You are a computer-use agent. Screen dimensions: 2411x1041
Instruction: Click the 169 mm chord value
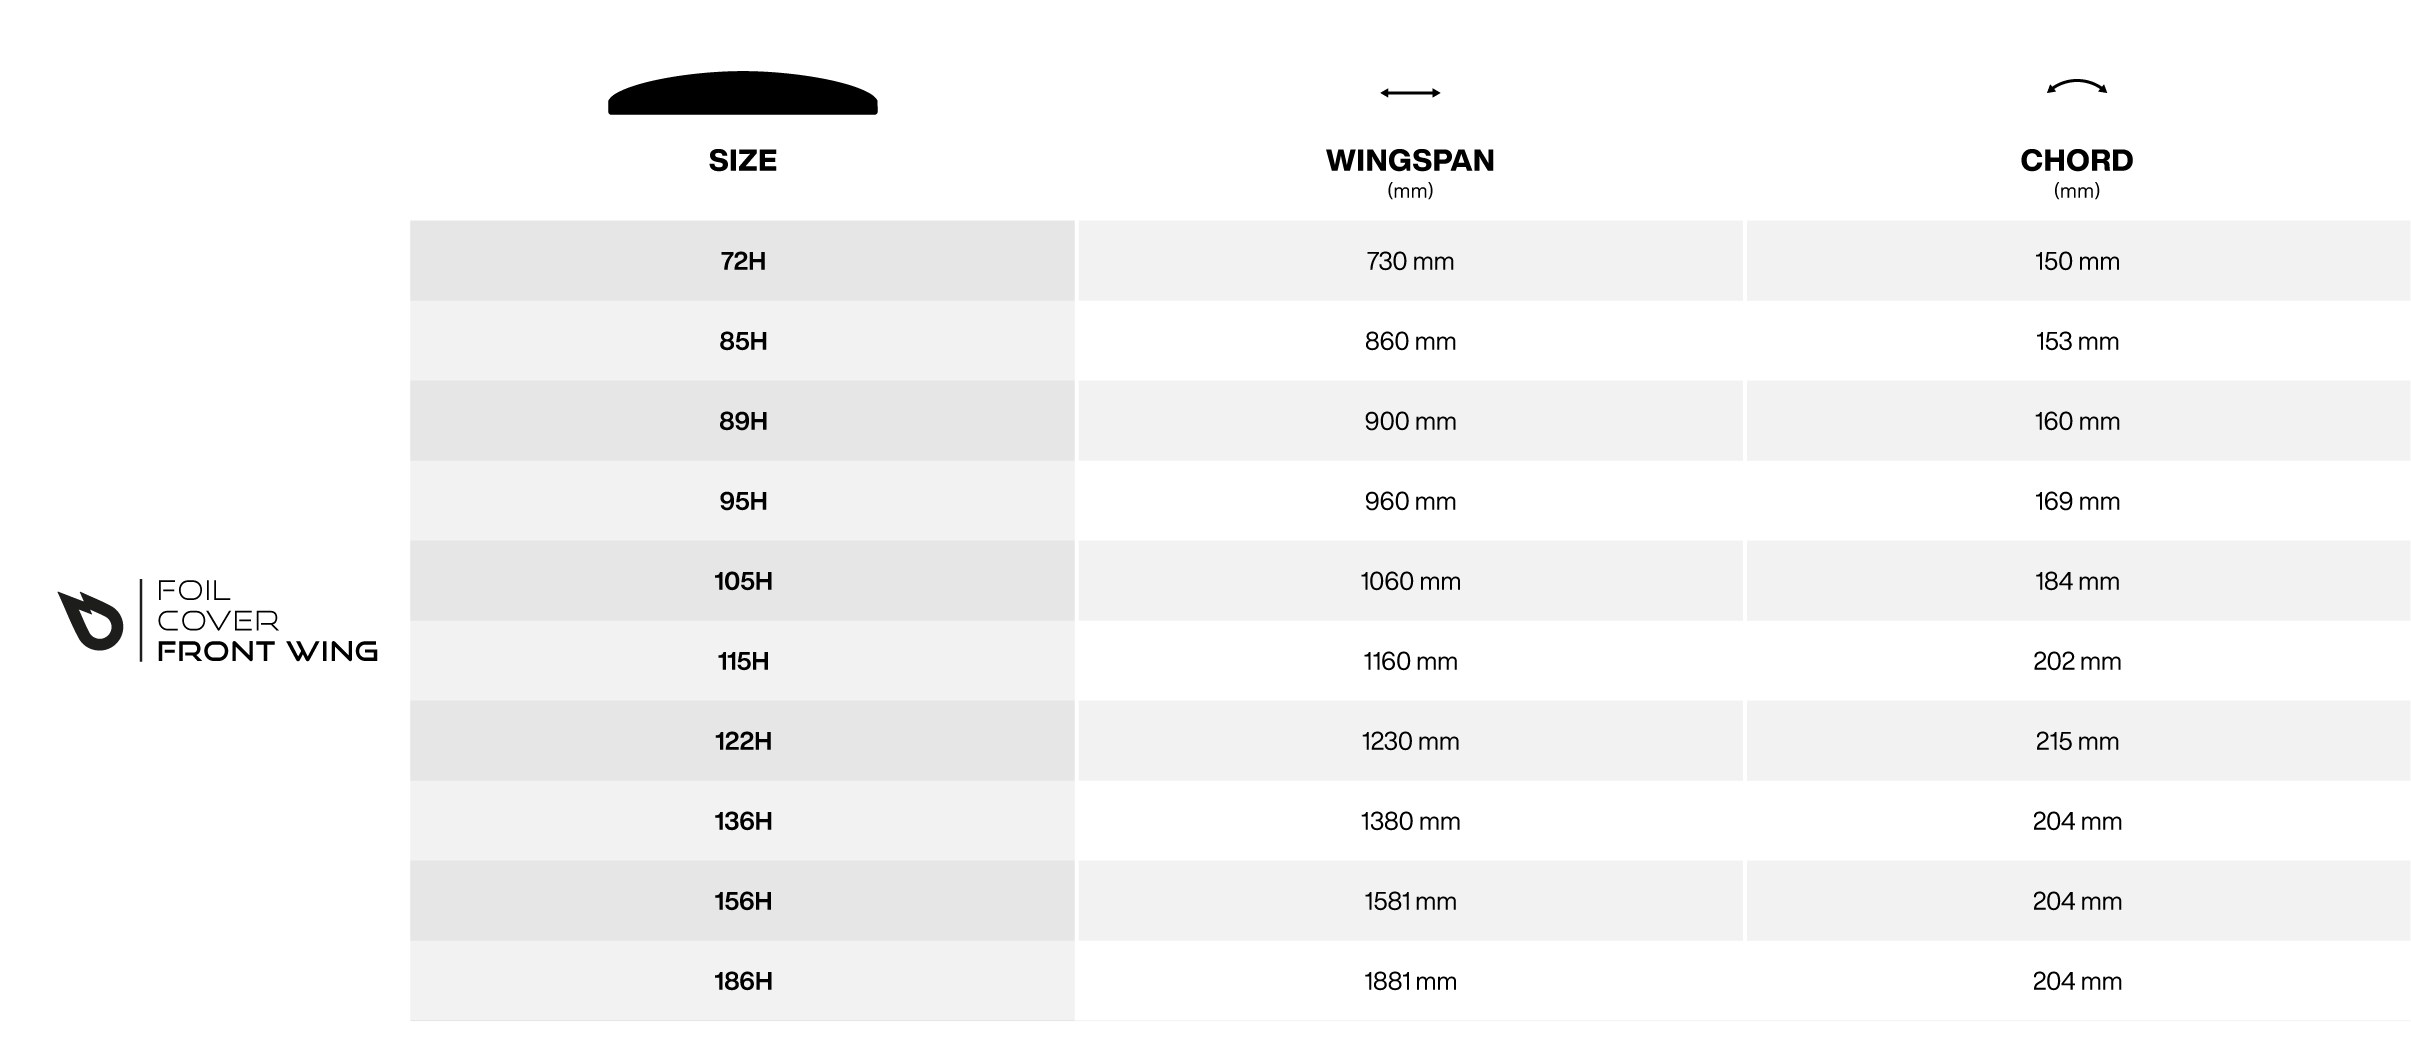(x=2077, y=501)
